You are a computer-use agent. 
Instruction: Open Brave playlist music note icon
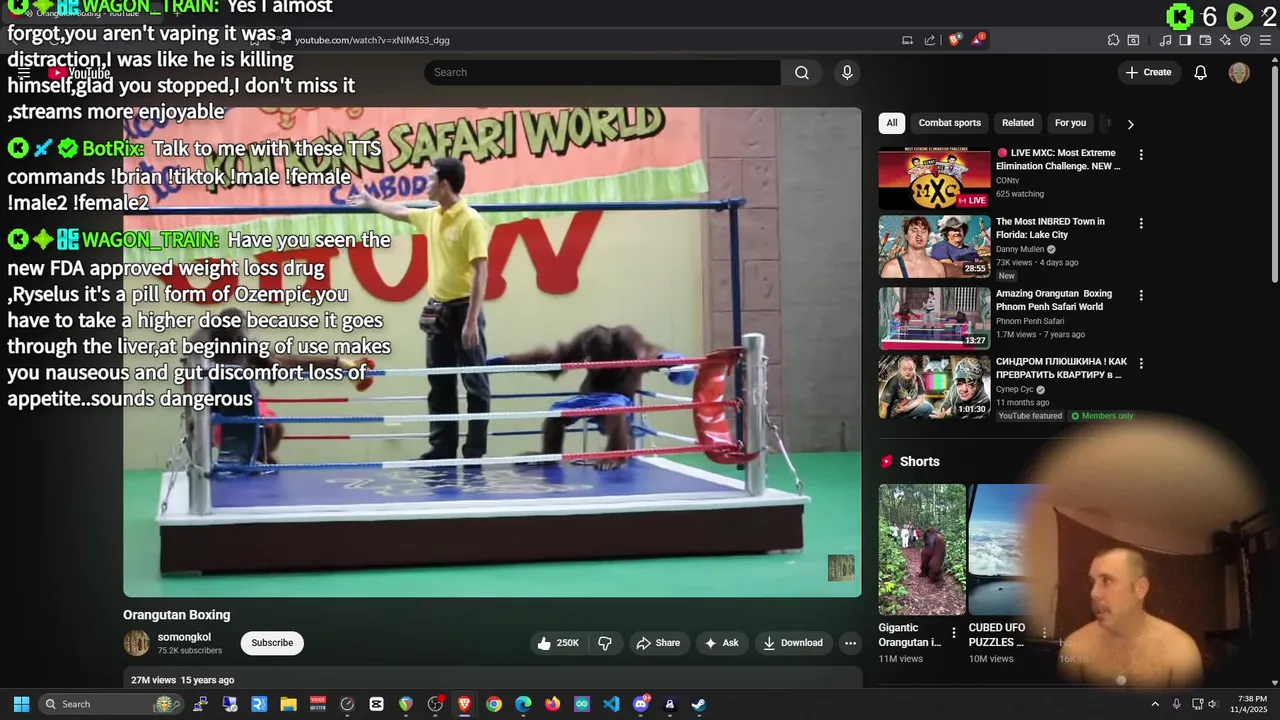click(x=1165, y=40)
